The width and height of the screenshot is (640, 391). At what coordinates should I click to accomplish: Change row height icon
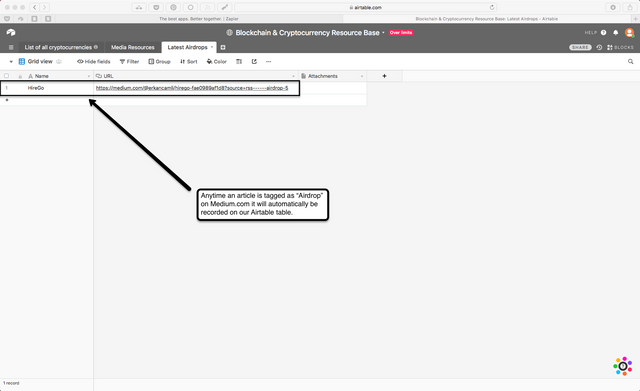click(x=239, y=62)
